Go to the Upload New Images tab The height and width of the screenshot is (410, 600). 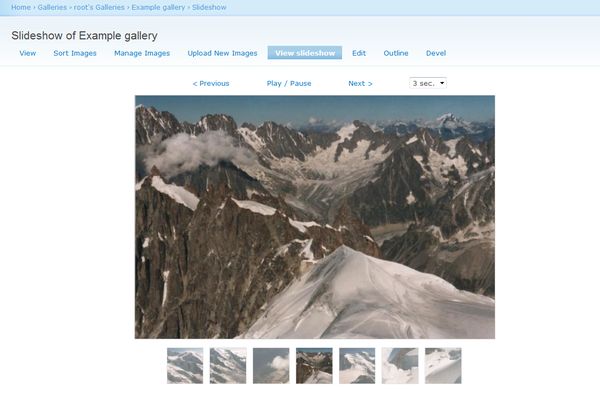point(222,53)
